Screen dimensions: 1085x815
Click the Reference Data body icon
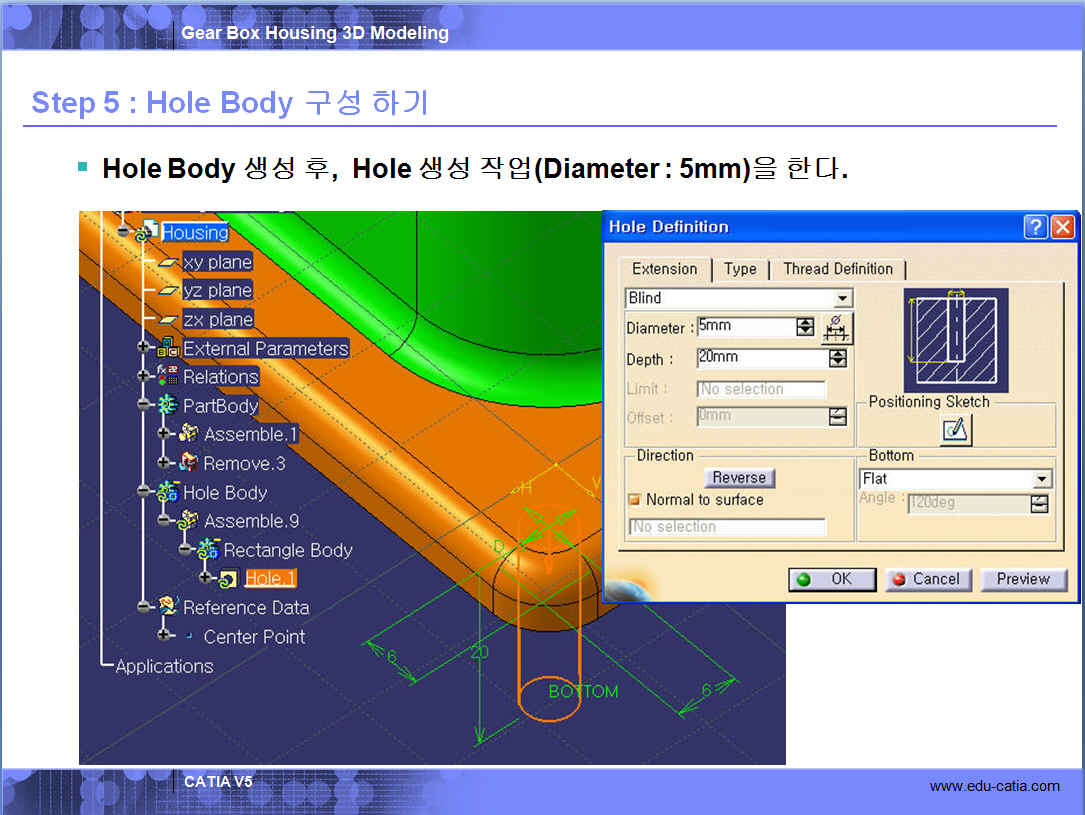(x=167, y=607)
